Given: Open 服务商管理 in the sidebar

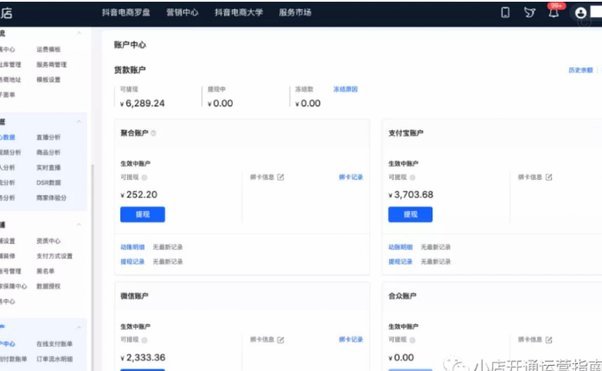Looking at the screenshot, I should (x=51, y=65).
